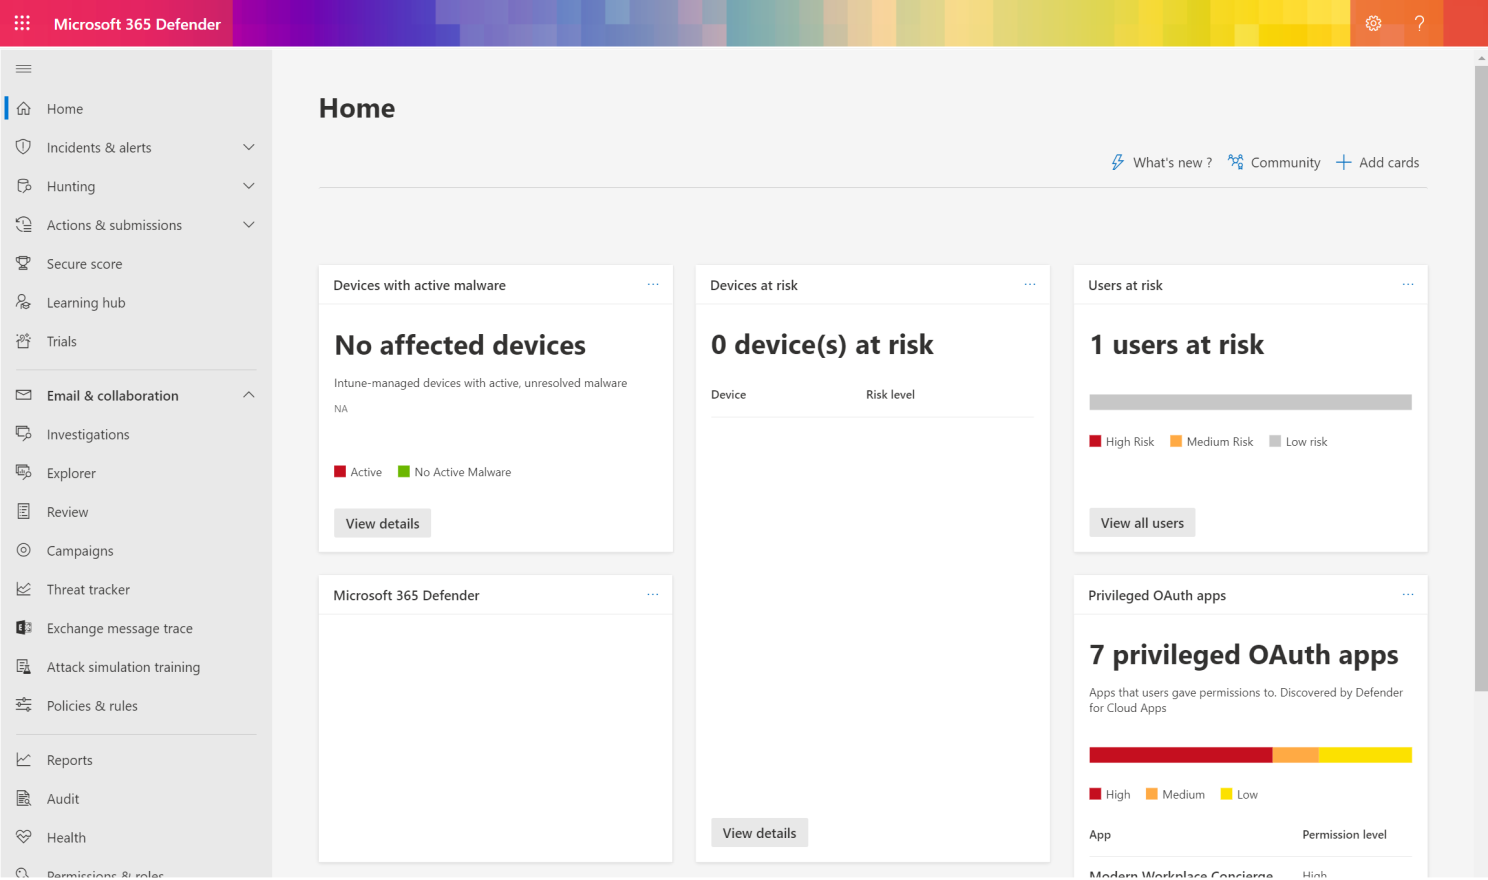
Task: Expand the Incidents & alerts section
Action: click(x=248, y=147)
